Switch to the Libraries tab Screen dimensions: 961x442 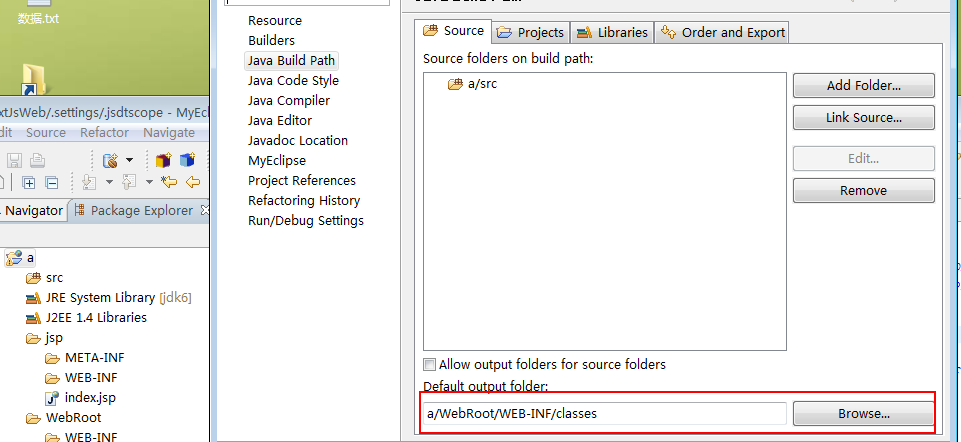[x=612, y=32]
